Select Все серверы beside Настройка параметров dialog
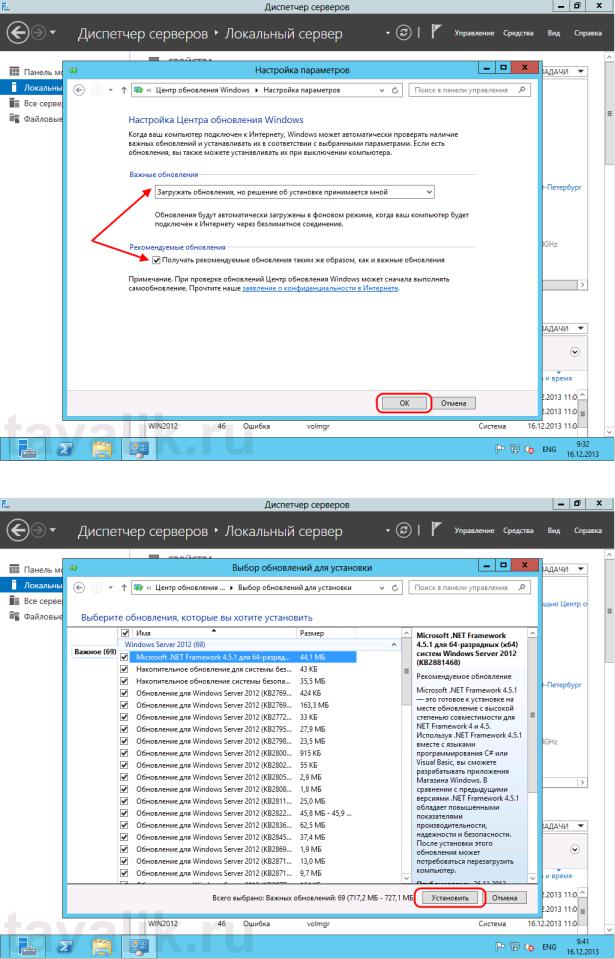 [37, 103]
